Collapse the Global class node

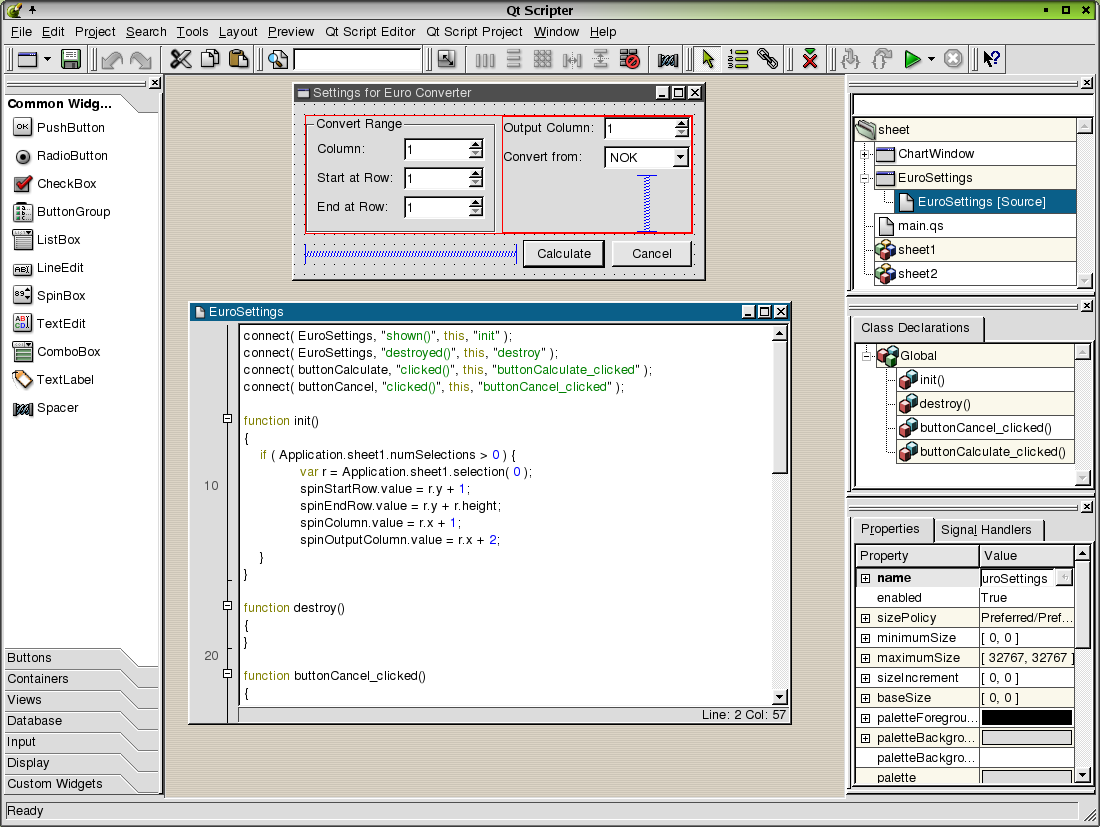point(867,356)
